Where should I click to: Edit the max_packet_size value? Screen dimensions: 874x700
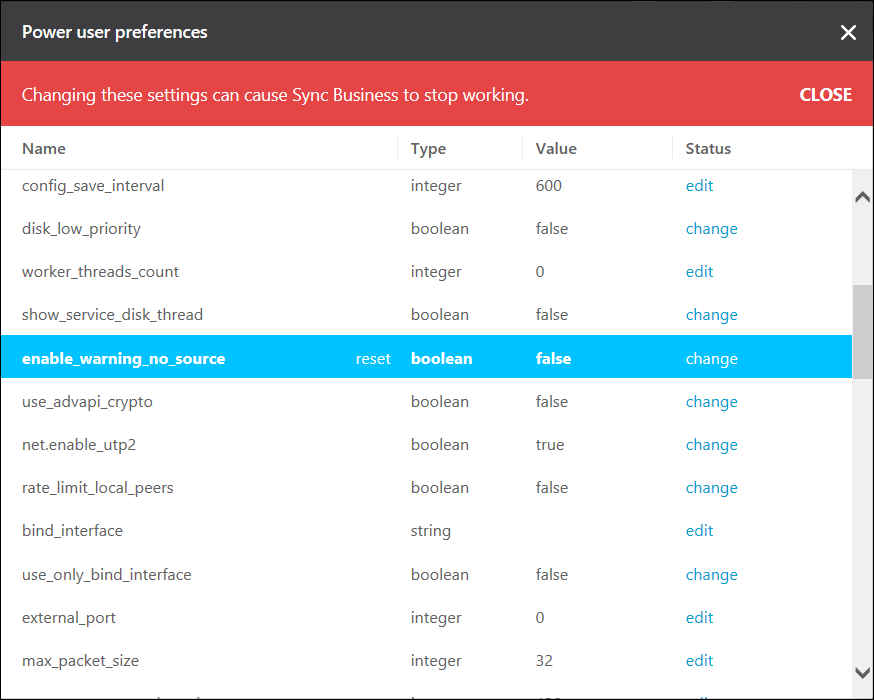[699, 661]
